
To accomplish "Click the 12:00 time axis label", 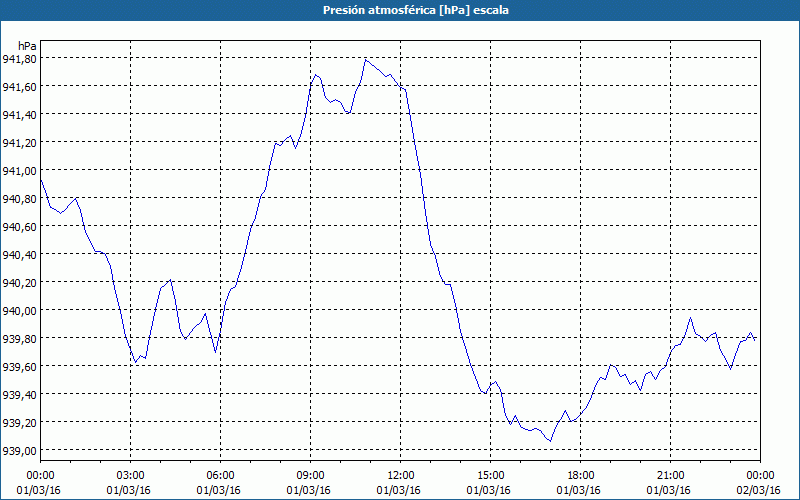I will tap(401, 476).
